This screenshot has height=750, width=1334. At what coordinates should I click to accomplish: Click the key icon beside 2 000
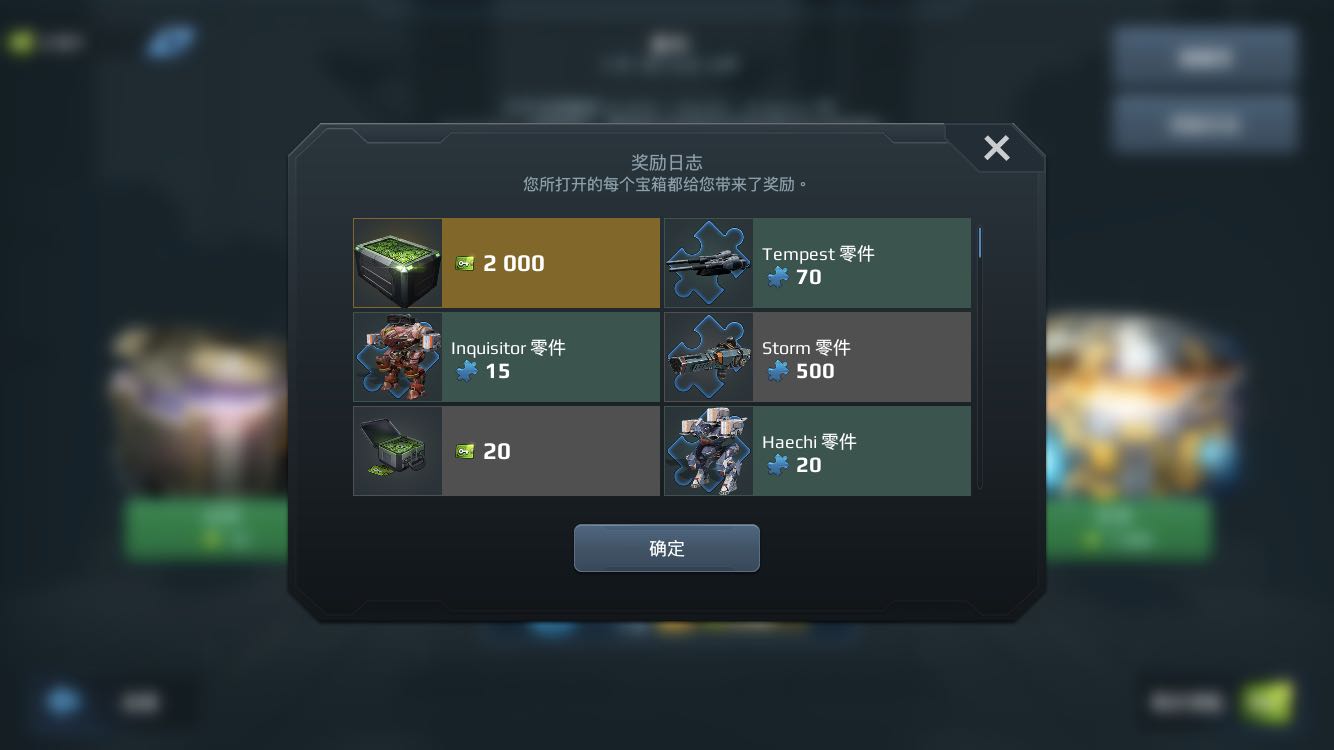[x=465, y=263]
